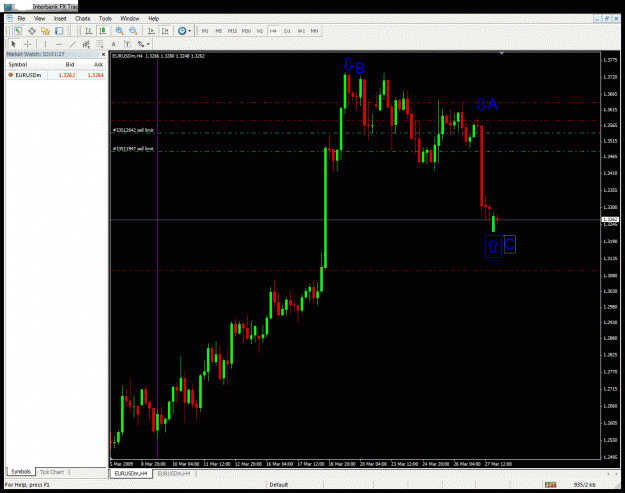Click the #33512042 sell limit order label
The width and height of the screenshot is (625, 493).
pos(133,130)
